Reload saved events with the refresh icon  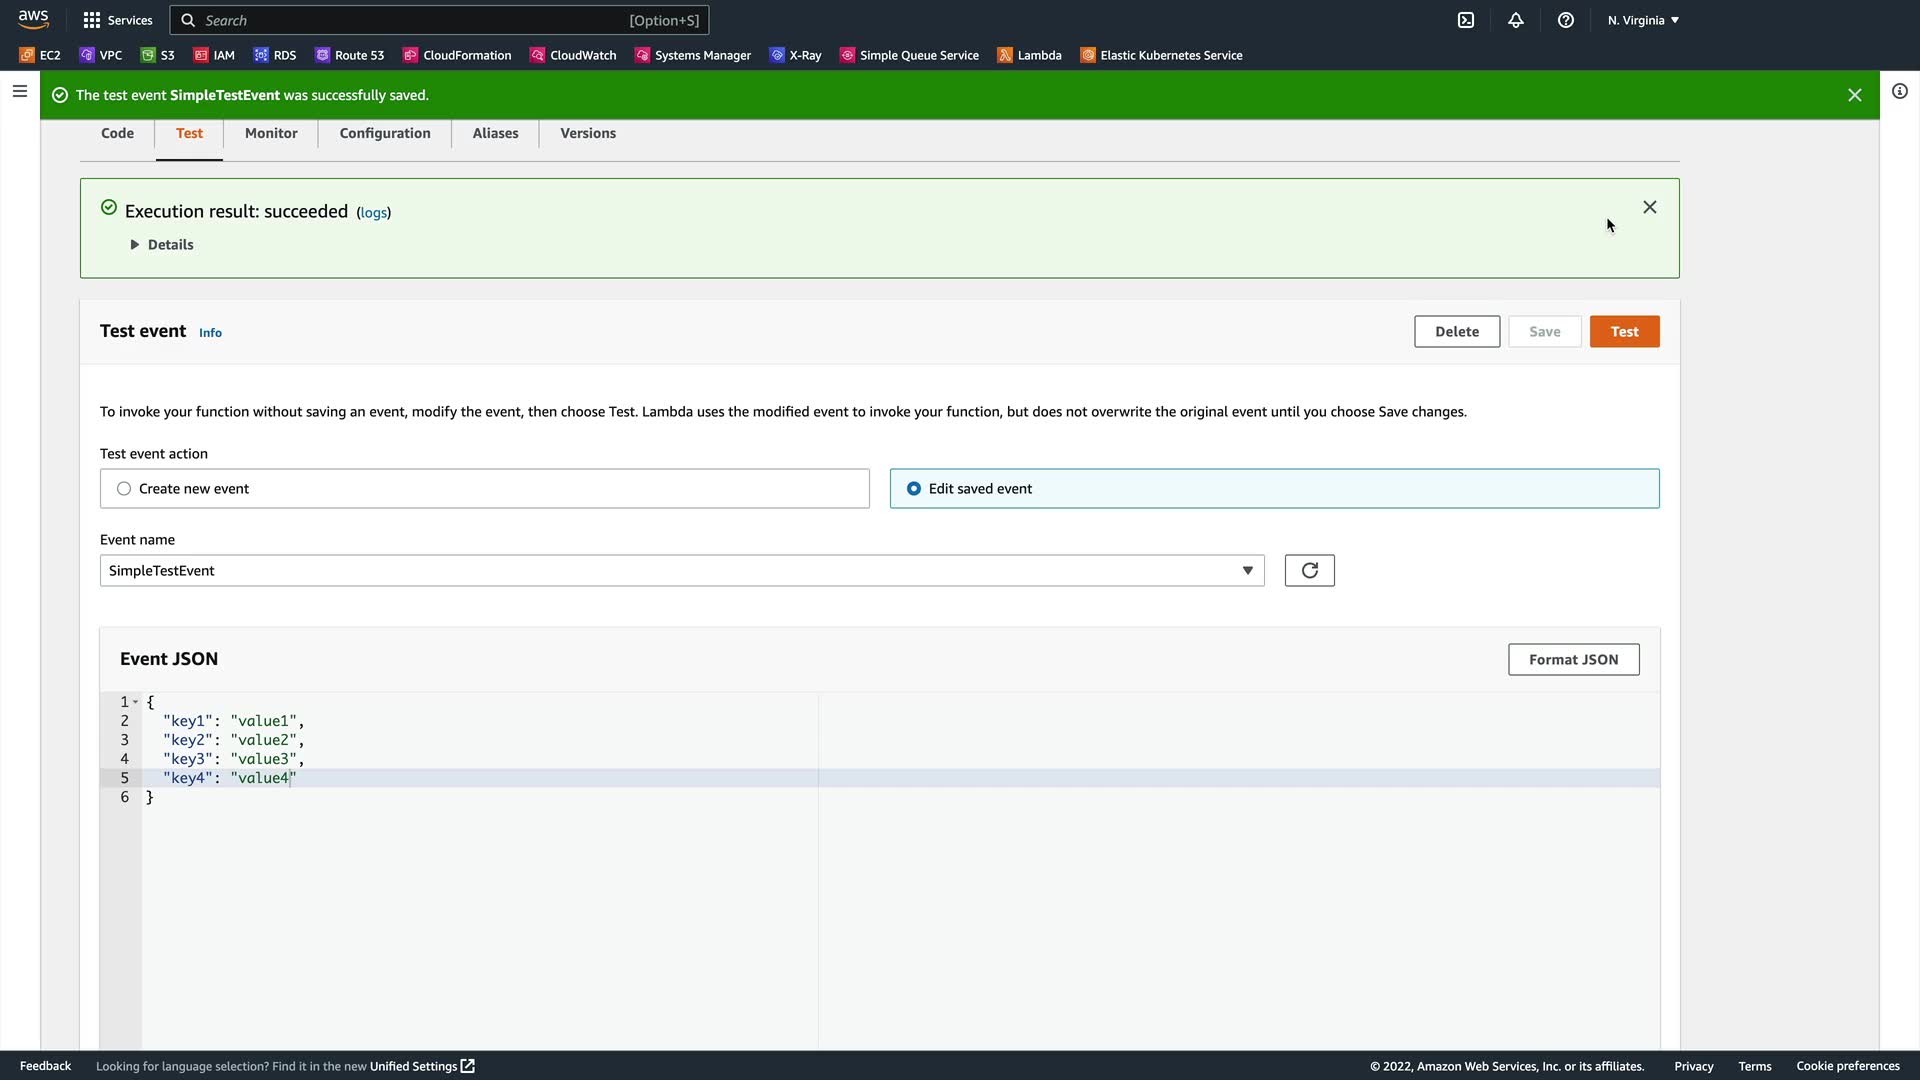(x=1309, y=571)
